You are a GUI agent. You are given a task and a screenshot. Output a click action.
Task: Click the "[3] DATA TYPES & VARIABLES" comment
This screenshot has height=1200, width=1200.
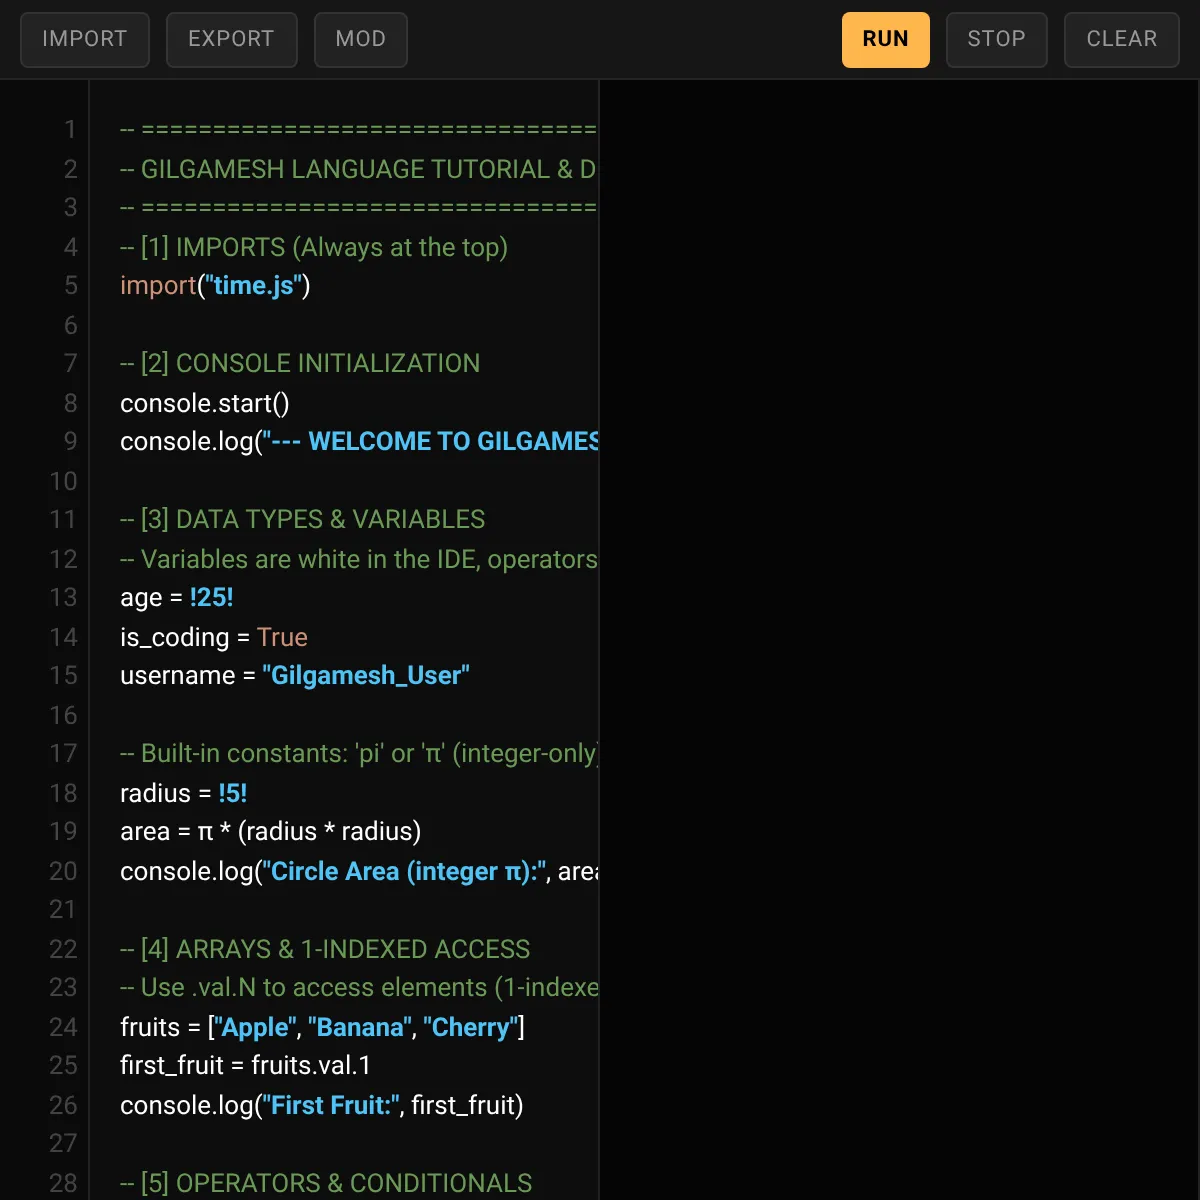click(x=302, y=520)
